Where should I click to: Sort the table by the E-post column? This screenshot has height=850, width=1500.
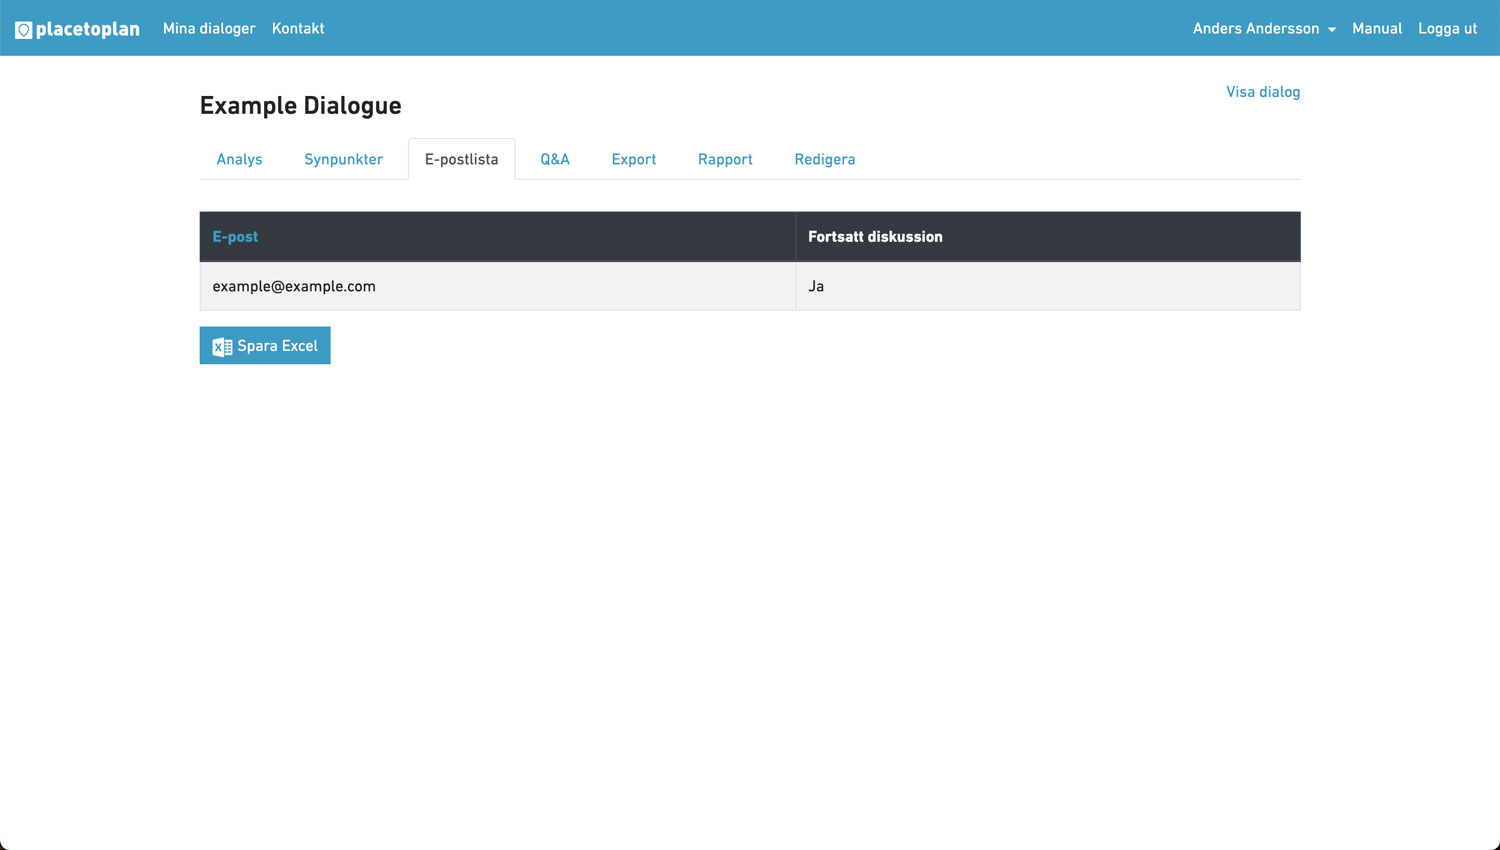pyautogui.click(x=235, y=236)
